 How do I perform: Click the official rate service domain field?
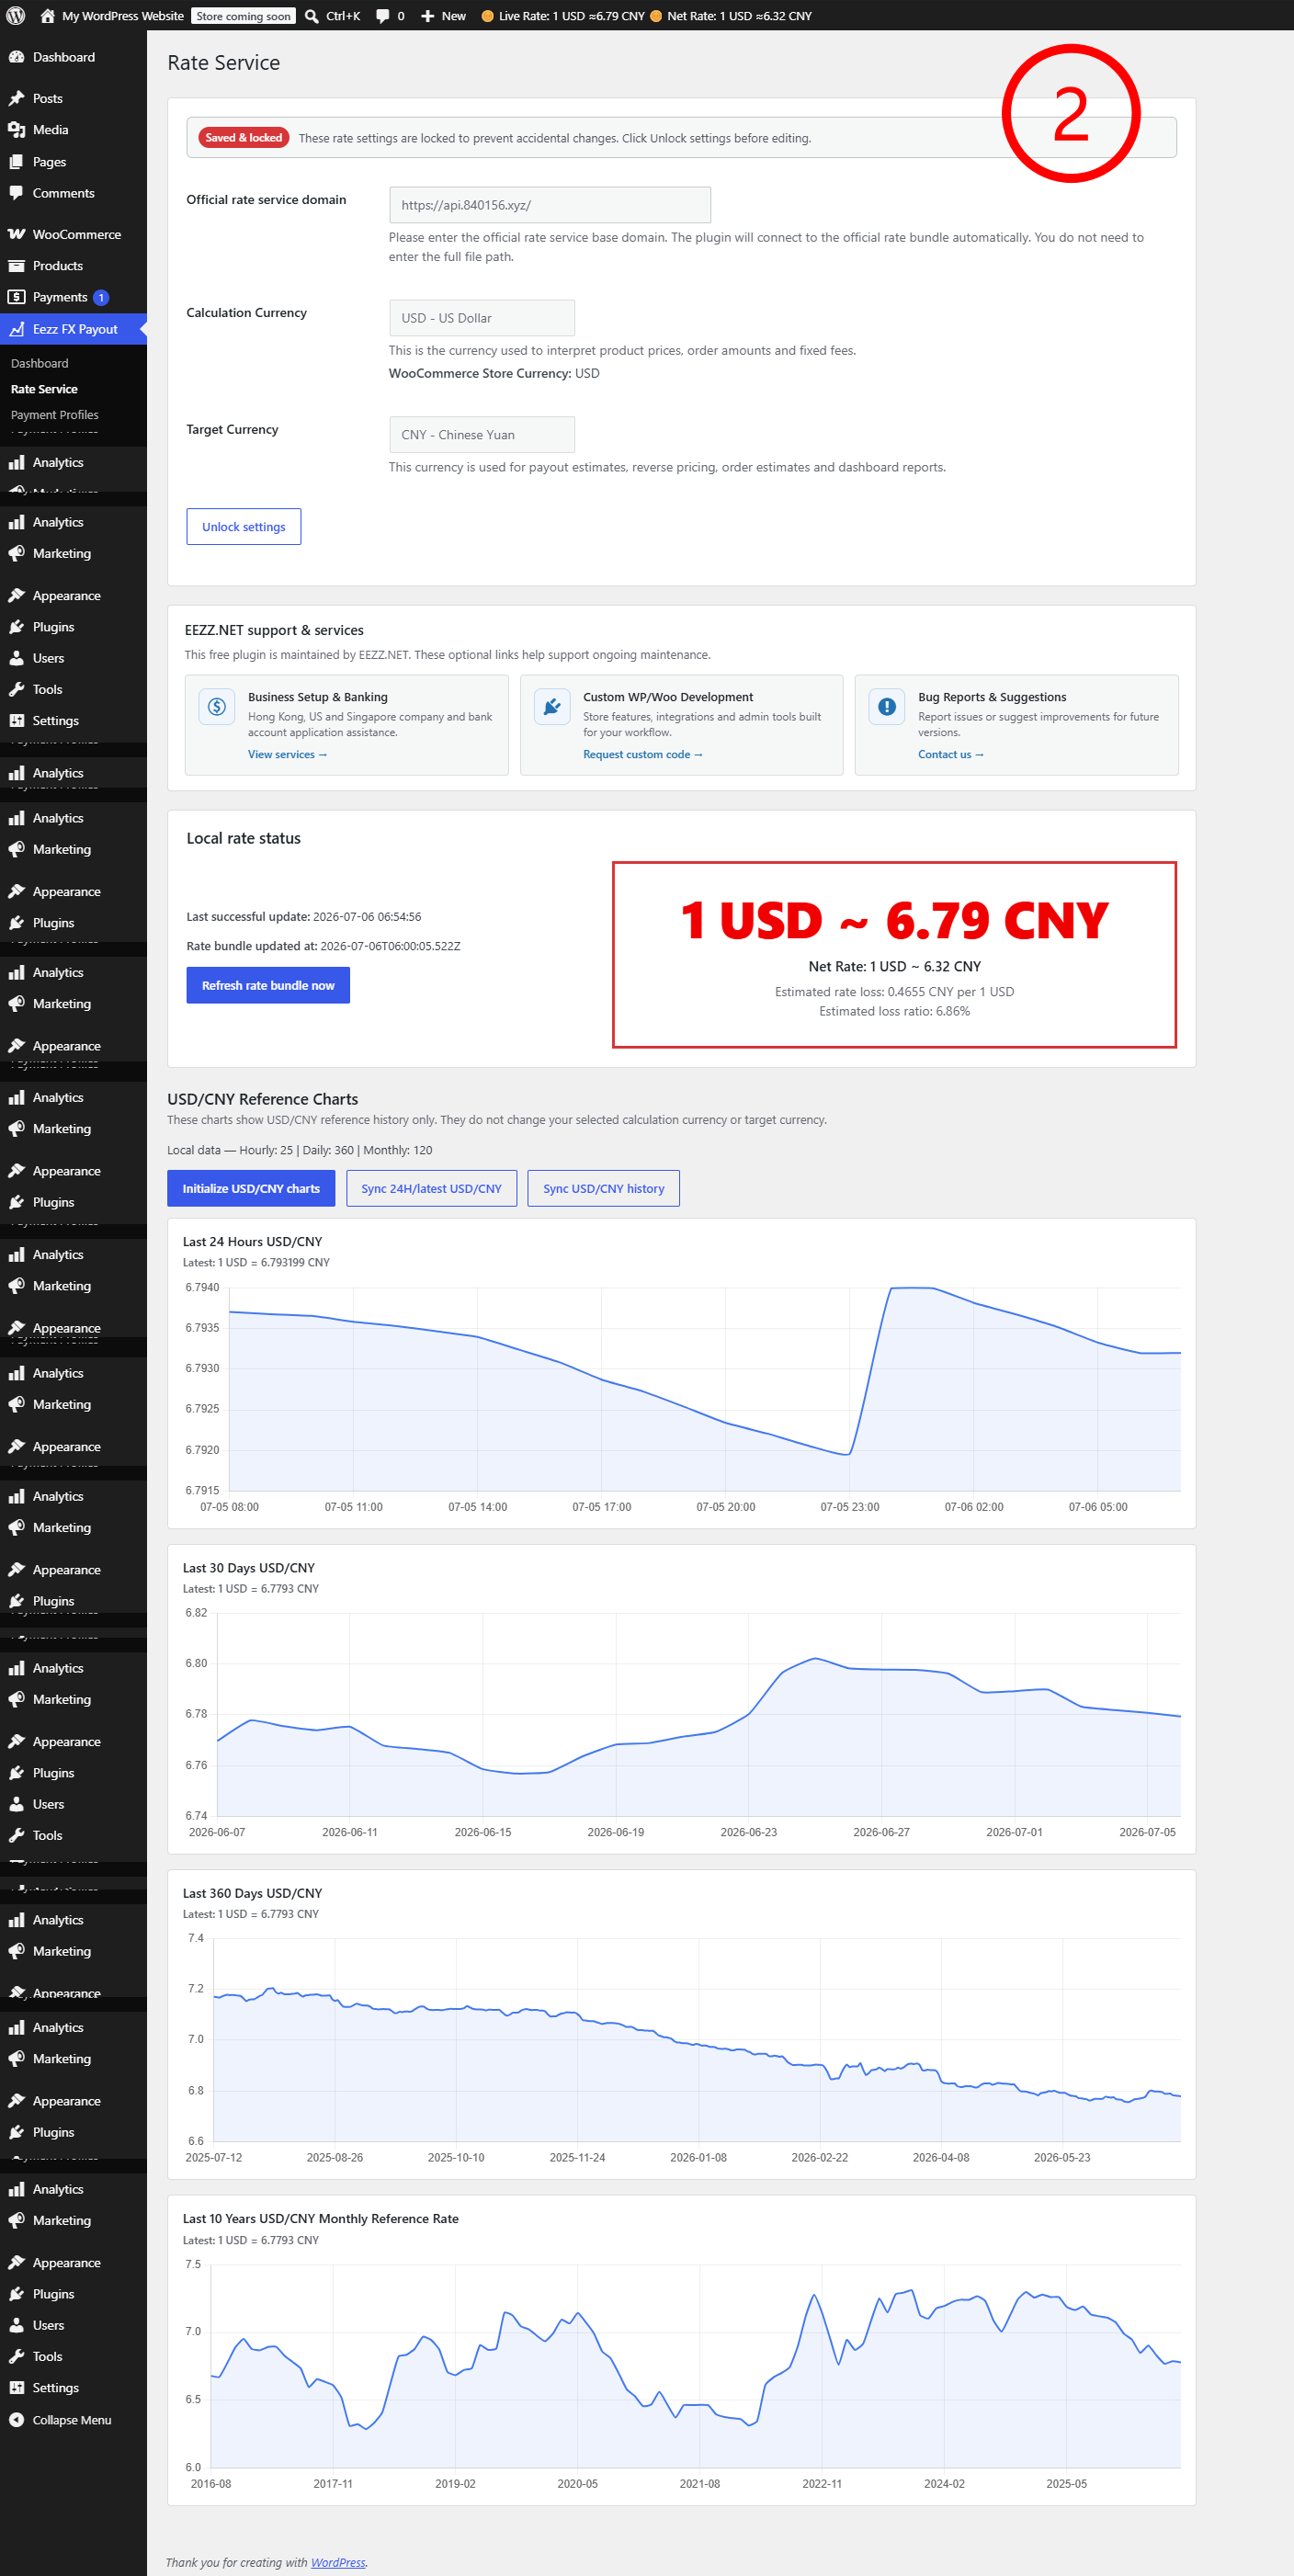[x=550, y=205]
